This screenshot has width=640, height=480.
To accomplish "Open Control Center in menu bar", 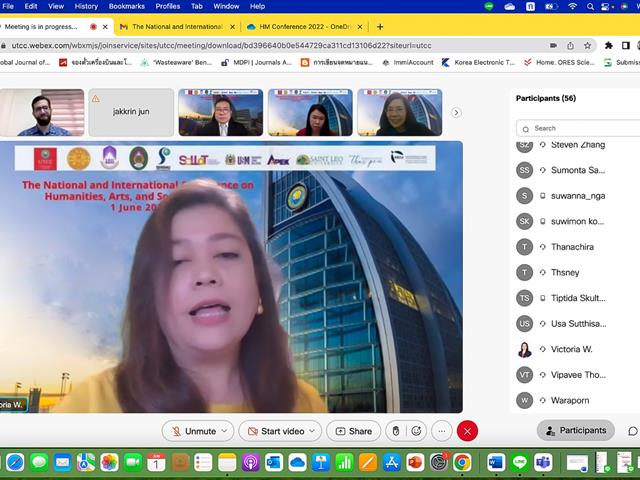I will click(x=607, y=6).
